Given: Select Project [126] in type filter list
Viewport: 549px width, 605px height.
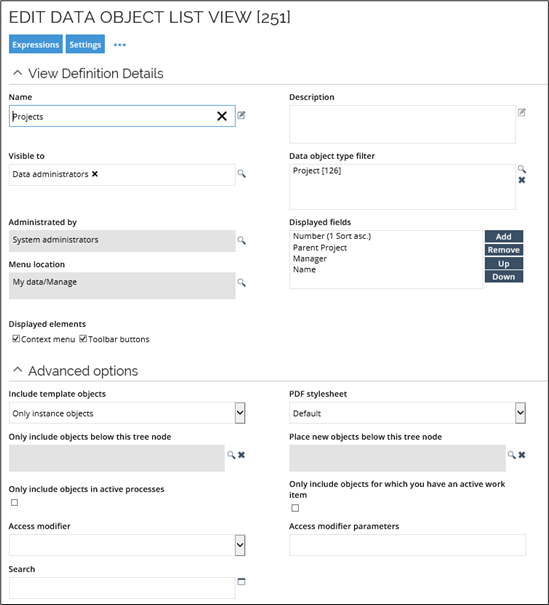Looking at the screenshot, I should click(317, 171).
